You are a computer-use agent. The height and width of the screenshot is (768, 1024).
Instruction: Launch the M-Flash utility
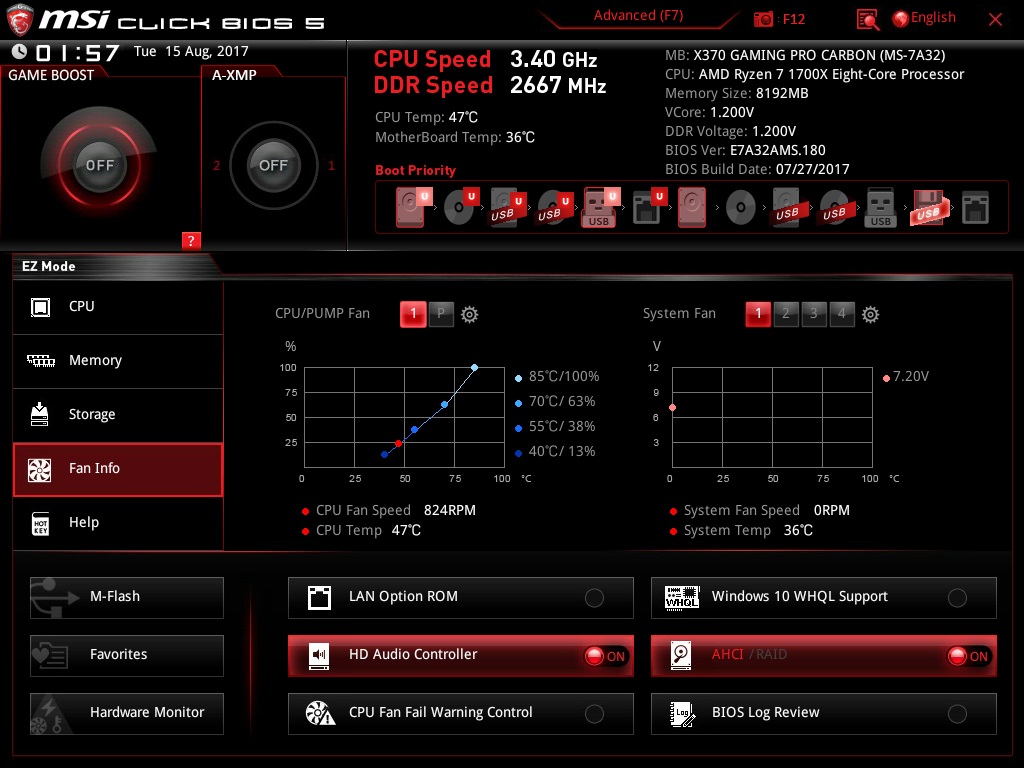click(126, 597)
